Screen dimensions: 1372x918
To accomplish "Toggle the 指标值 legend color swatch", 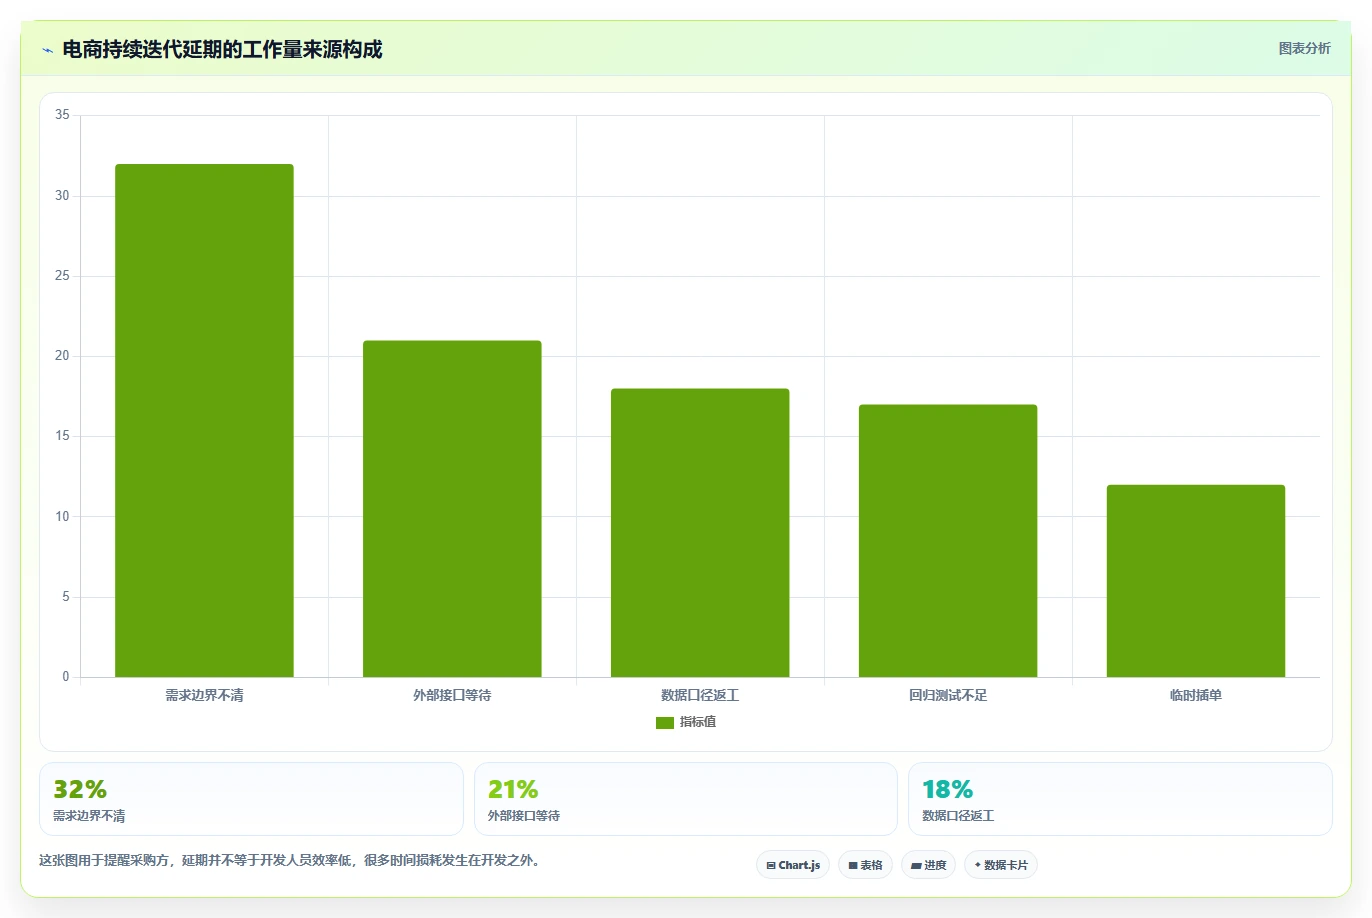I will pyautogui.click(x=664, y=722).
